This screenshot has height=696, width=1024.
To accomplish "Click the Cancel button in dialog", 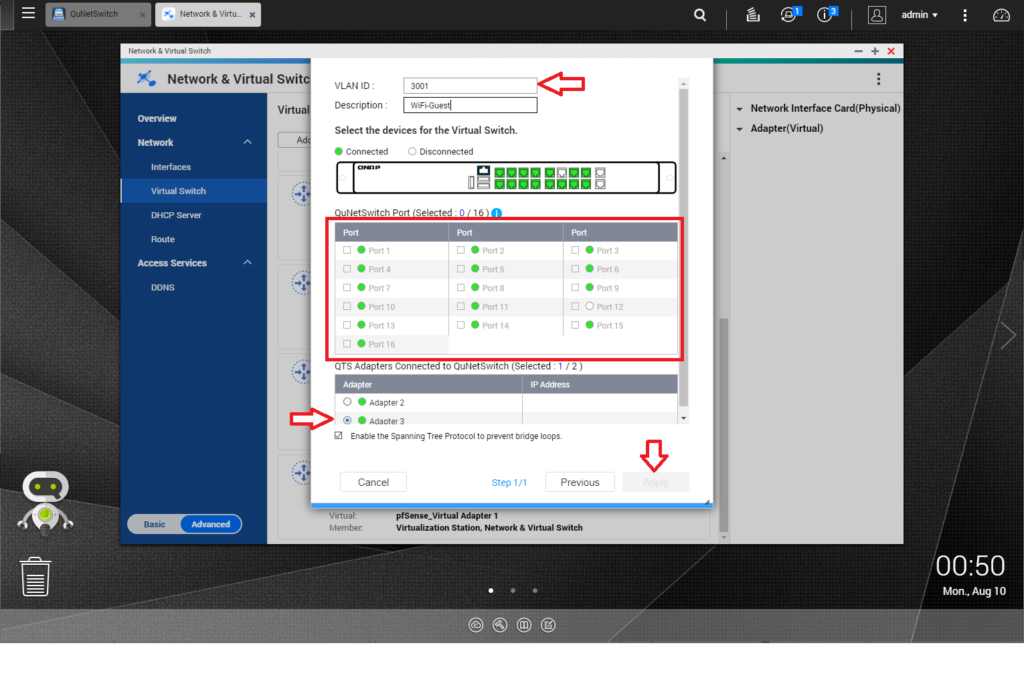I will pyautogui.click(x=373, y=482).
